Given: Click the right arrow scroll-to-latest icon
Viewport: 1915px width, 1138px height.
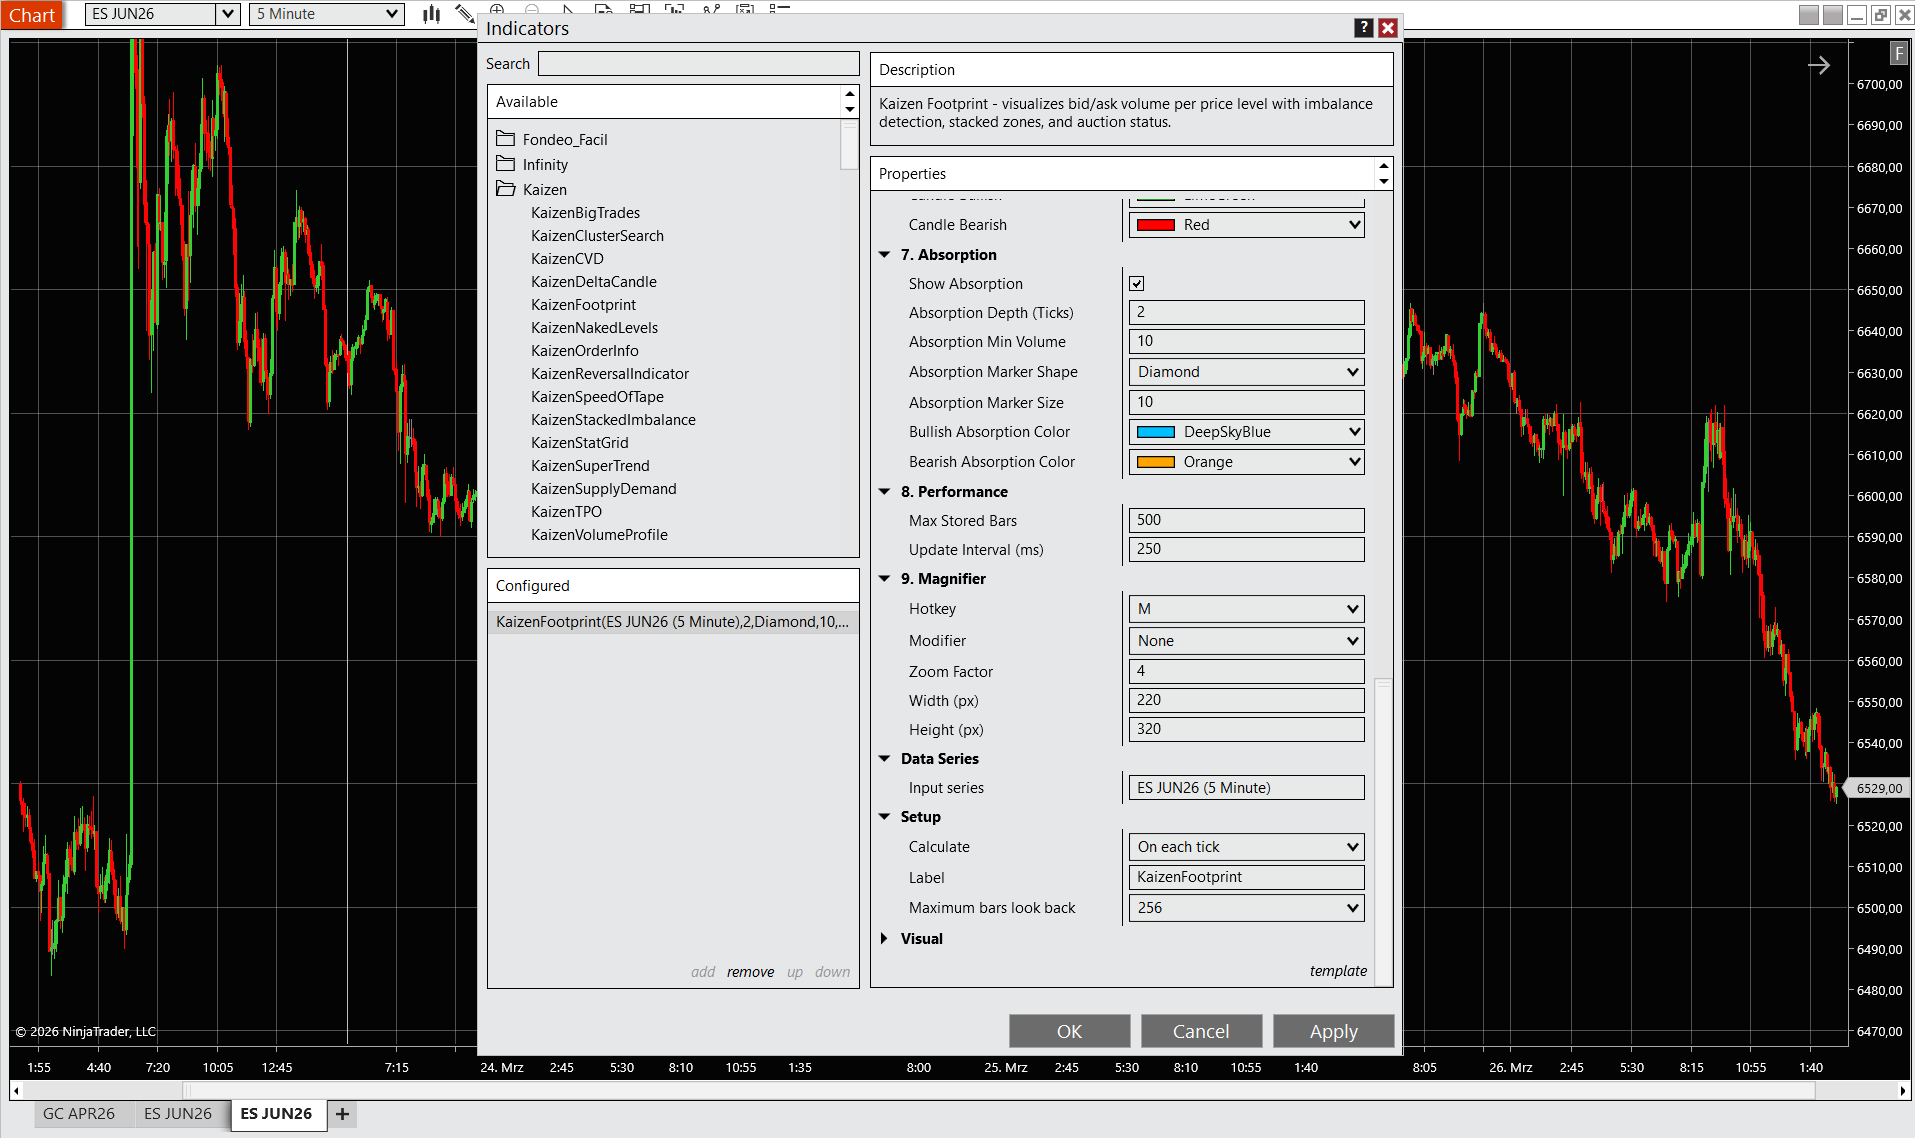Looking at the screenshot, I should pyautogui.click(x=1818, y=66).
